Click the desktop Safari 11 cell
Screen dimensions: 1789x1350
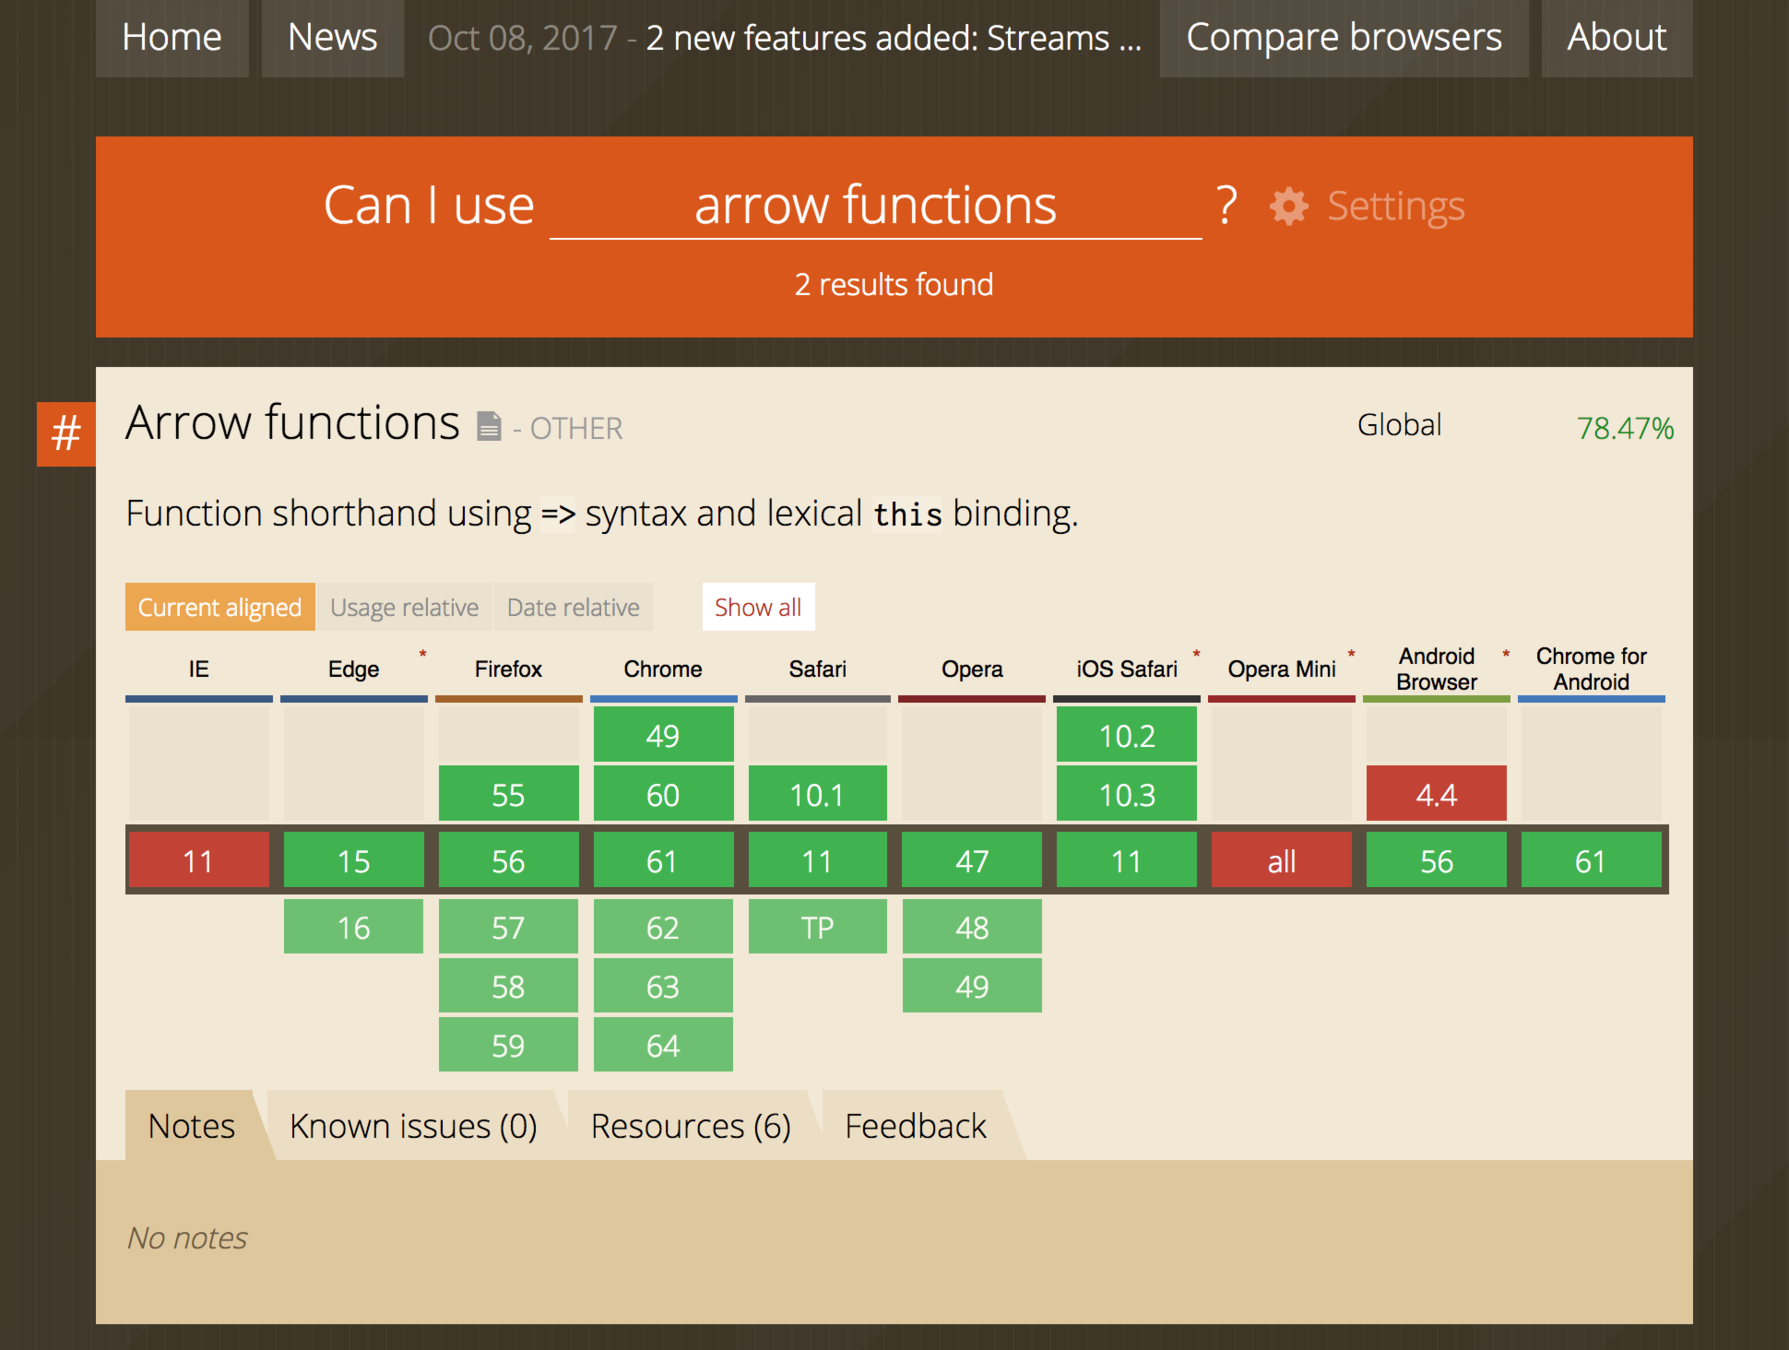817,861
